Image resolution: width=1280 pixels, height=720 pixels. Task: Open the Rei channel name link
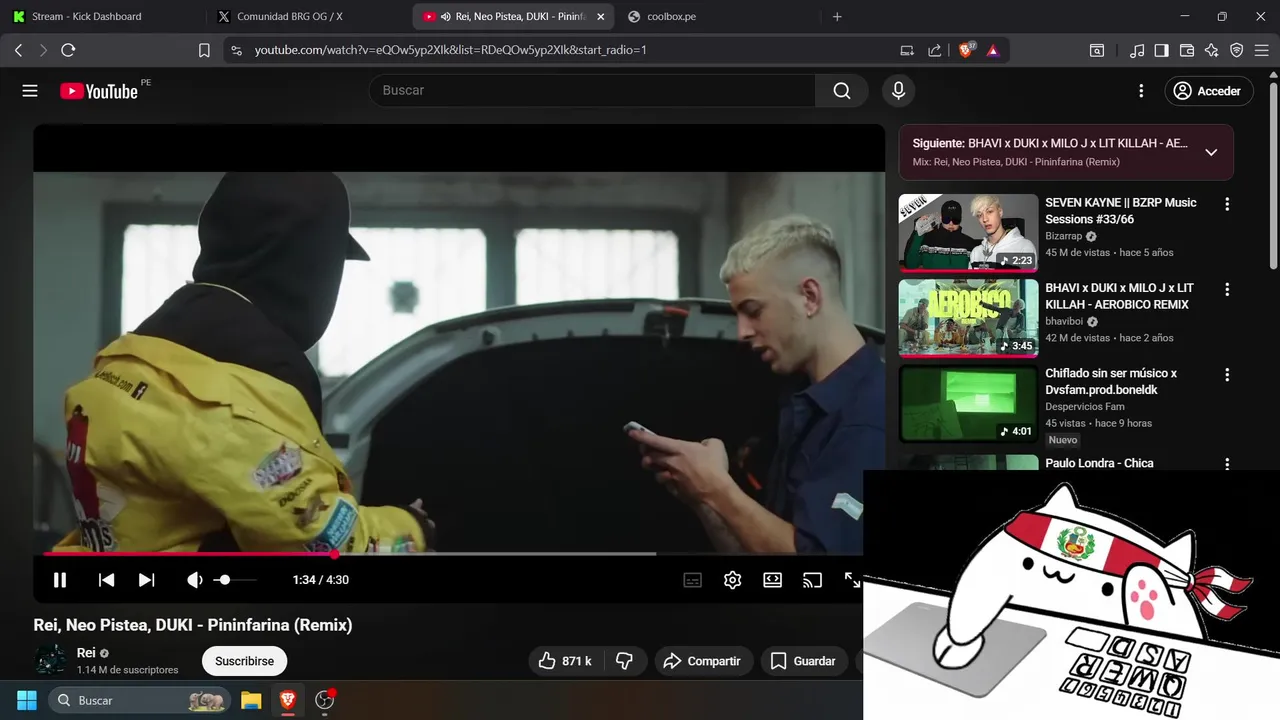pos(86,653)
